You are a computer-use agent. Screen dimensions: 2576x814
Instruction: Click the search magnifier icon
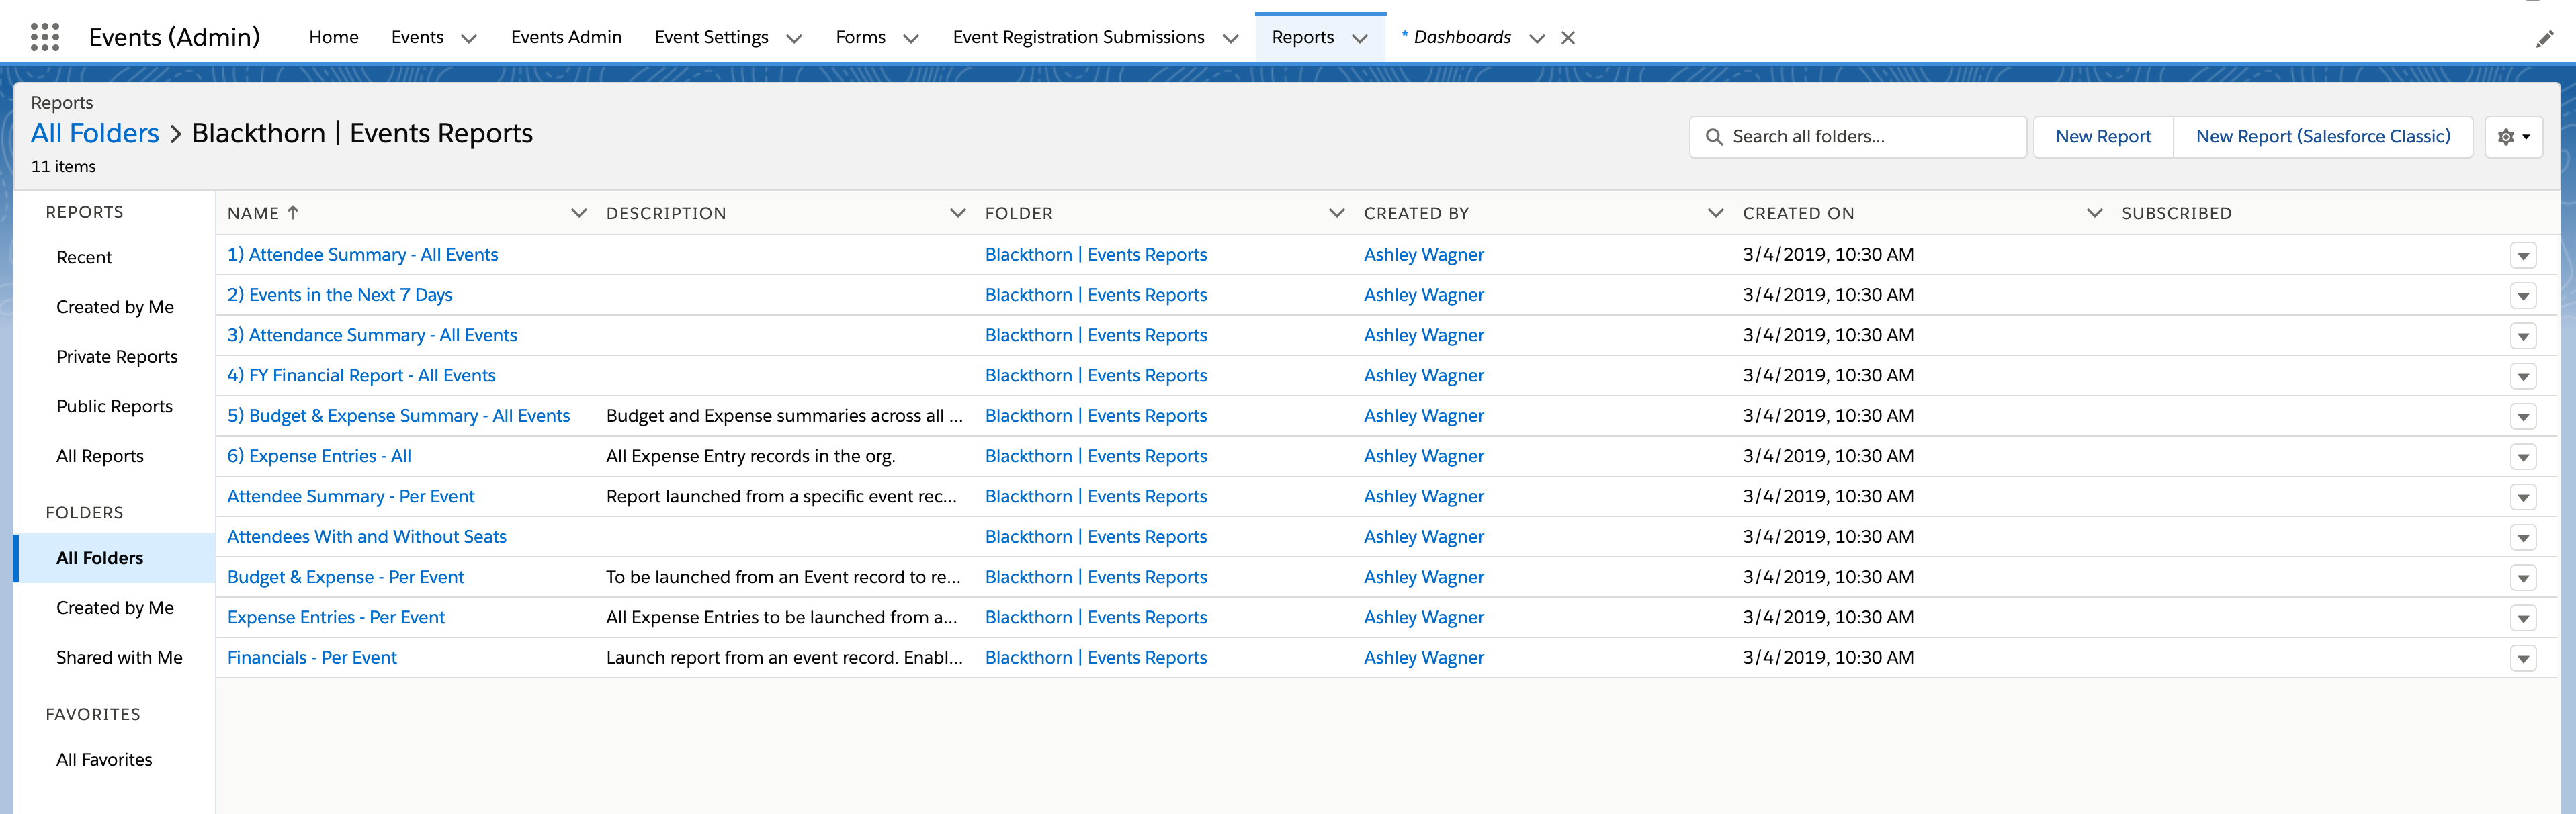[x=1713, y=137]
